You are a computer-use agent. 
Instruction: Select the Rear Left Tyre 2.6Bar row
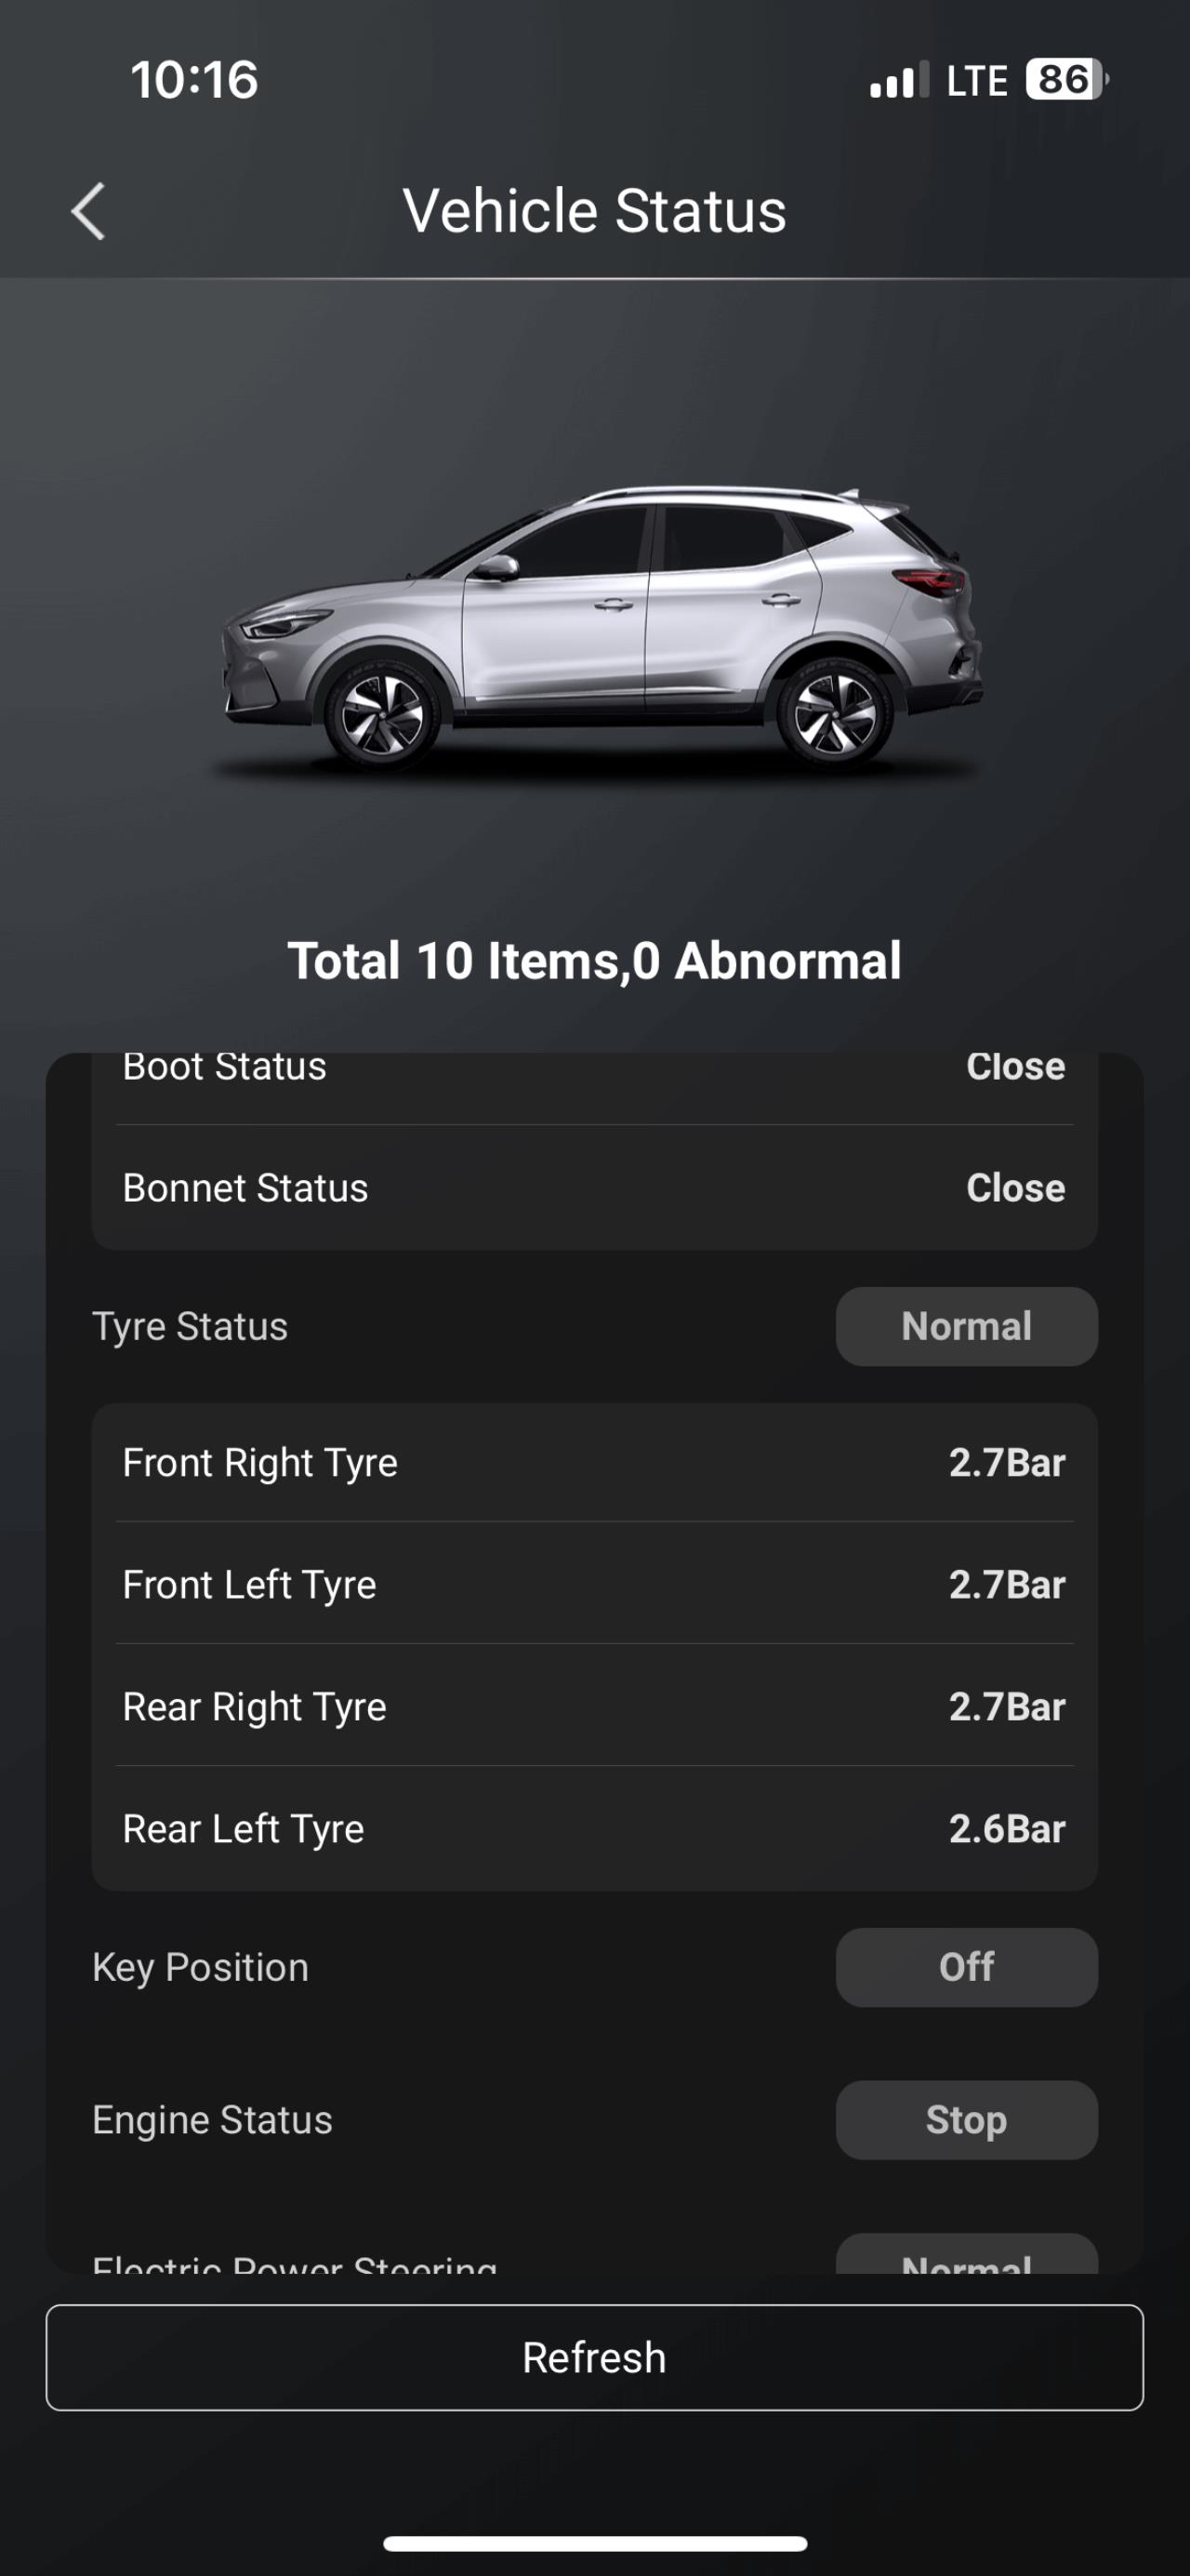click(x=595, y=1828)
